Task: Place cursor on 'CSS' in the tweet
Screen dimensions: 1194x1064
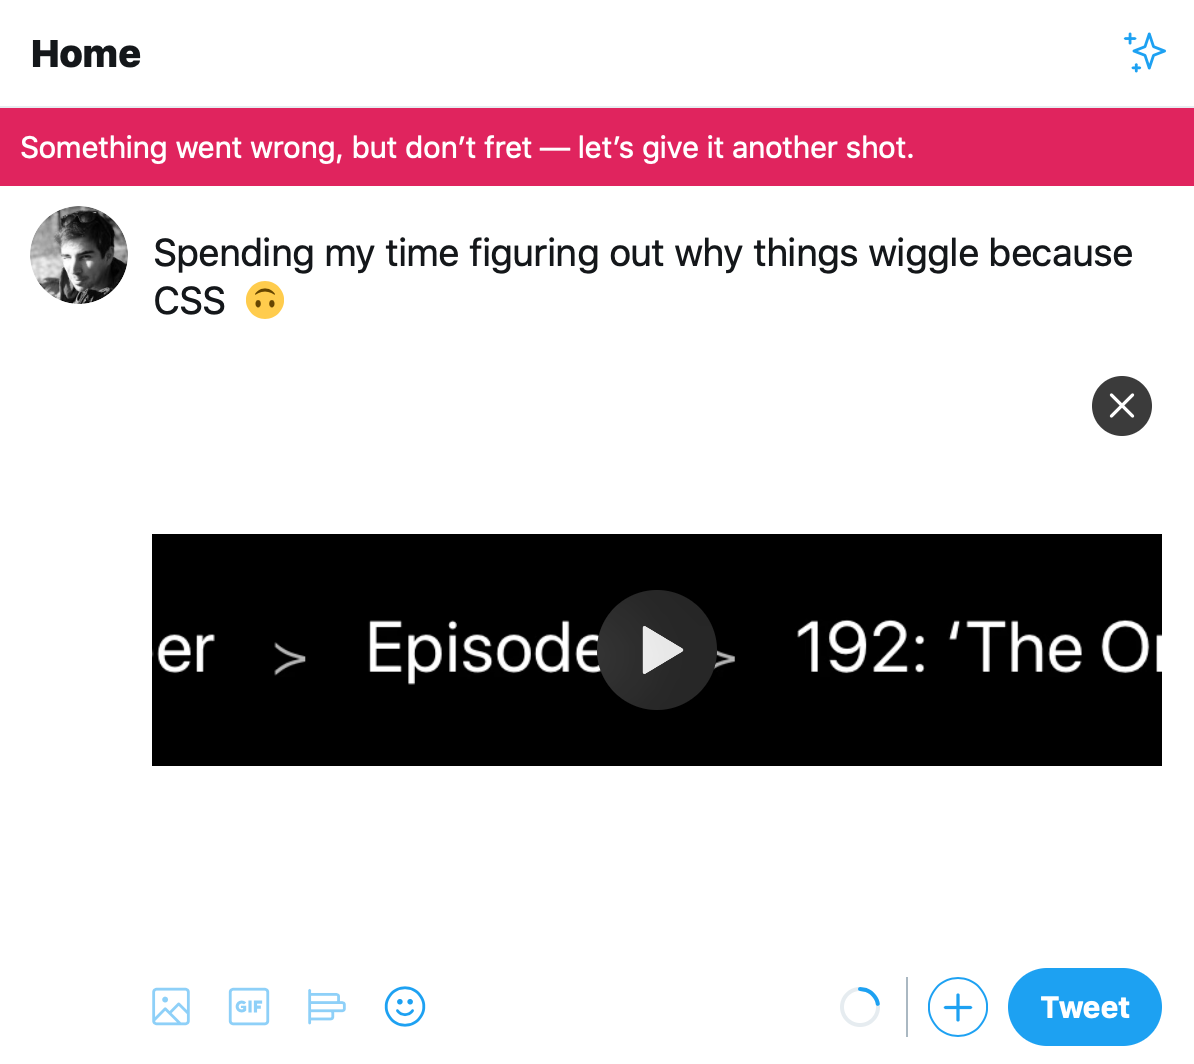Action: point(189,301)
